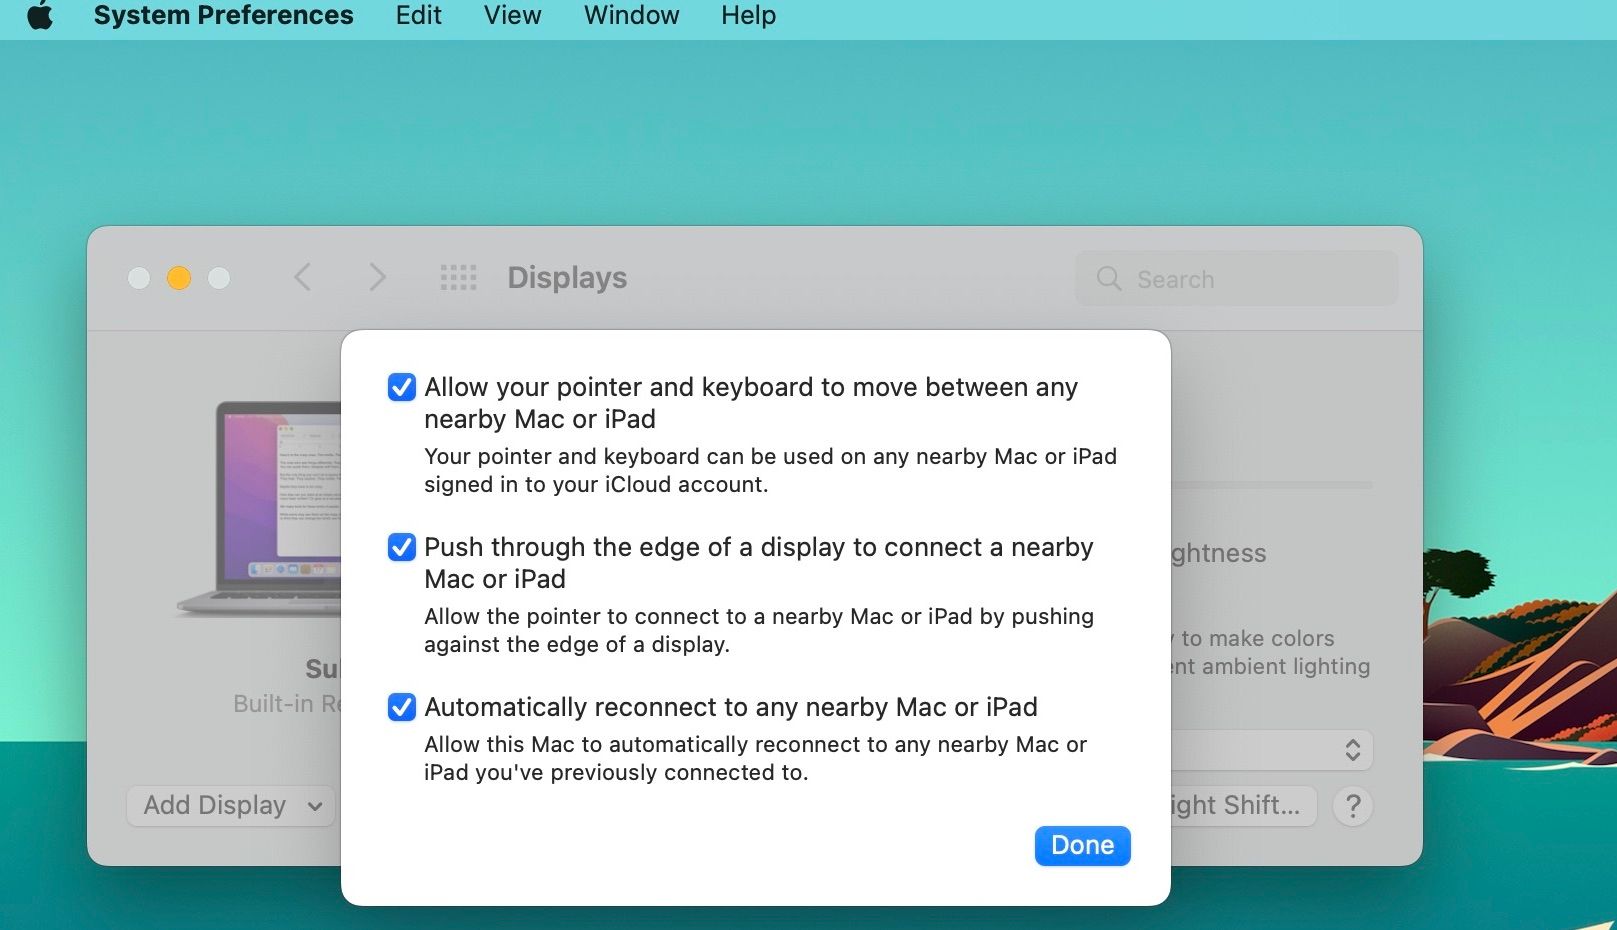Click the Search field in Displays window
Image resolution: width=1617 pixels, height=930 pixels.
1236,278
